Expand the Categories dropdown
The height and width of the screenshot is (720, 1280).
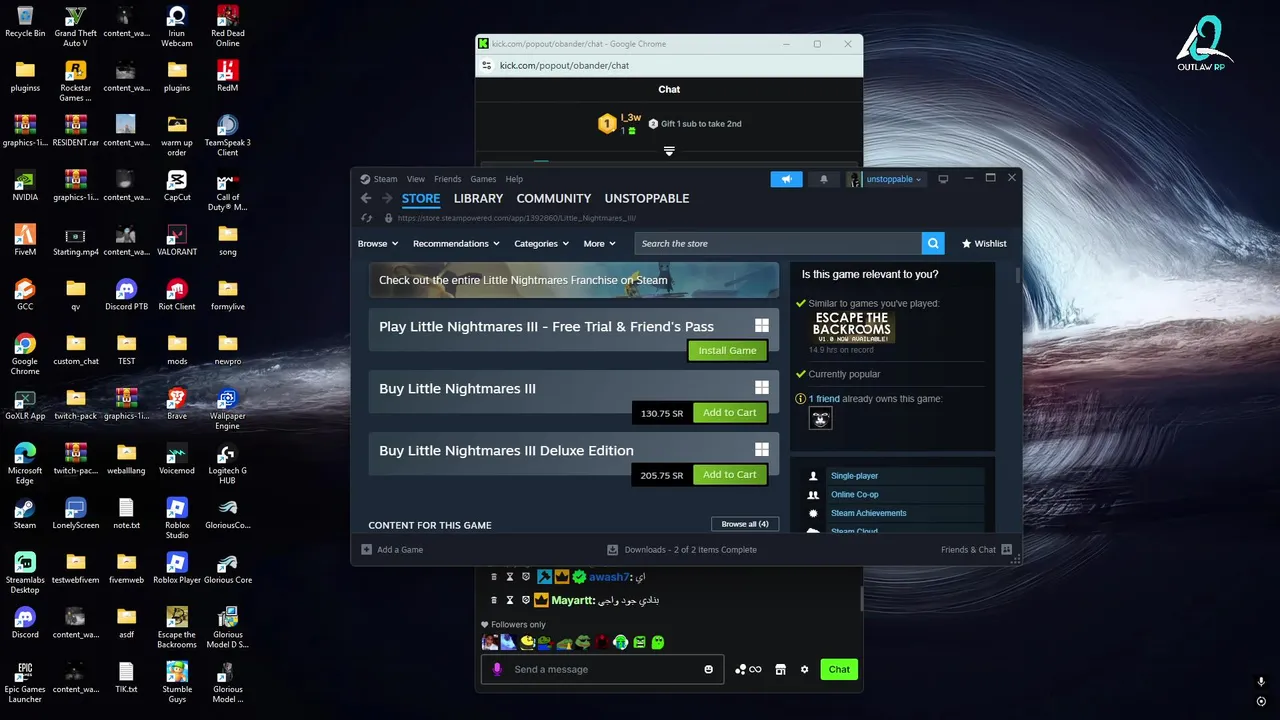tap(541, 243)
